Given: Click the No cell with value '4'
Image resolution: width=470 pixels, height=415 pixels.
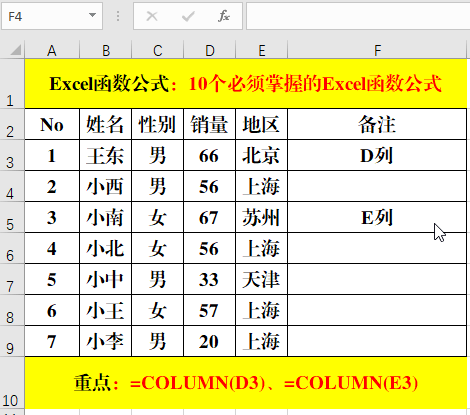Looking at the screenshot, I should point(52,248).
